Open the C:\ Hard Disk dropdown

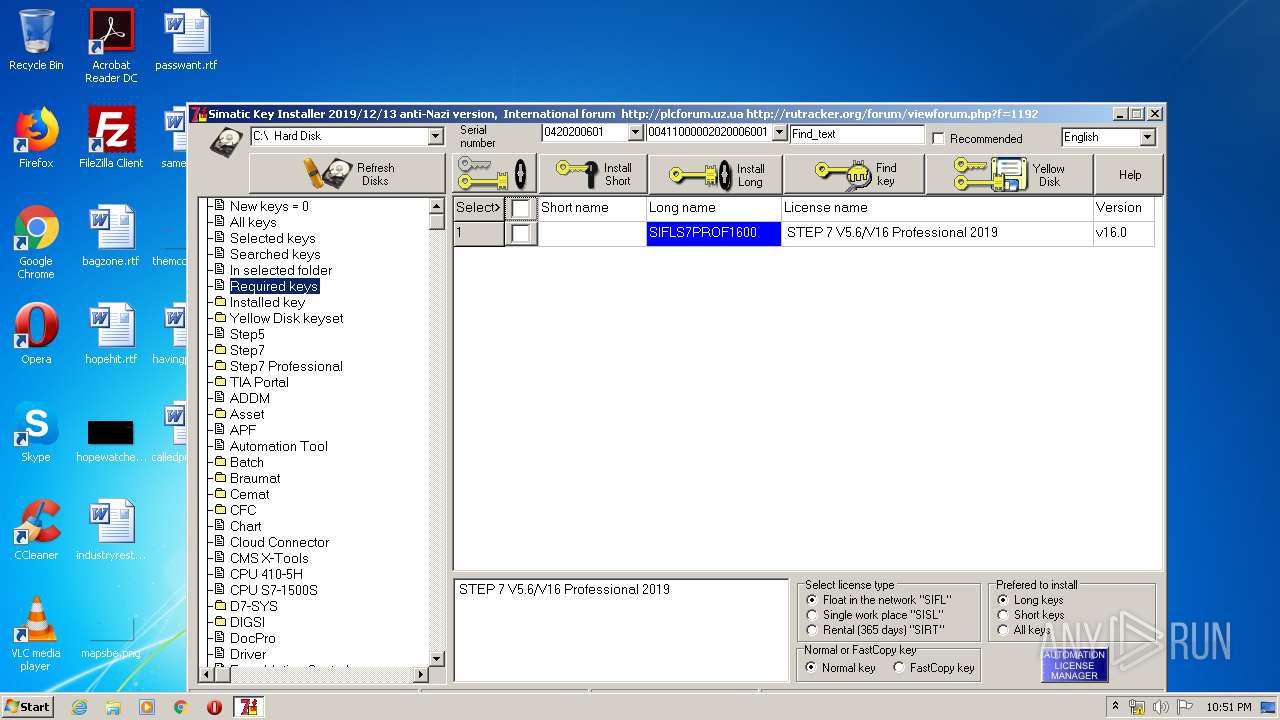435,136
